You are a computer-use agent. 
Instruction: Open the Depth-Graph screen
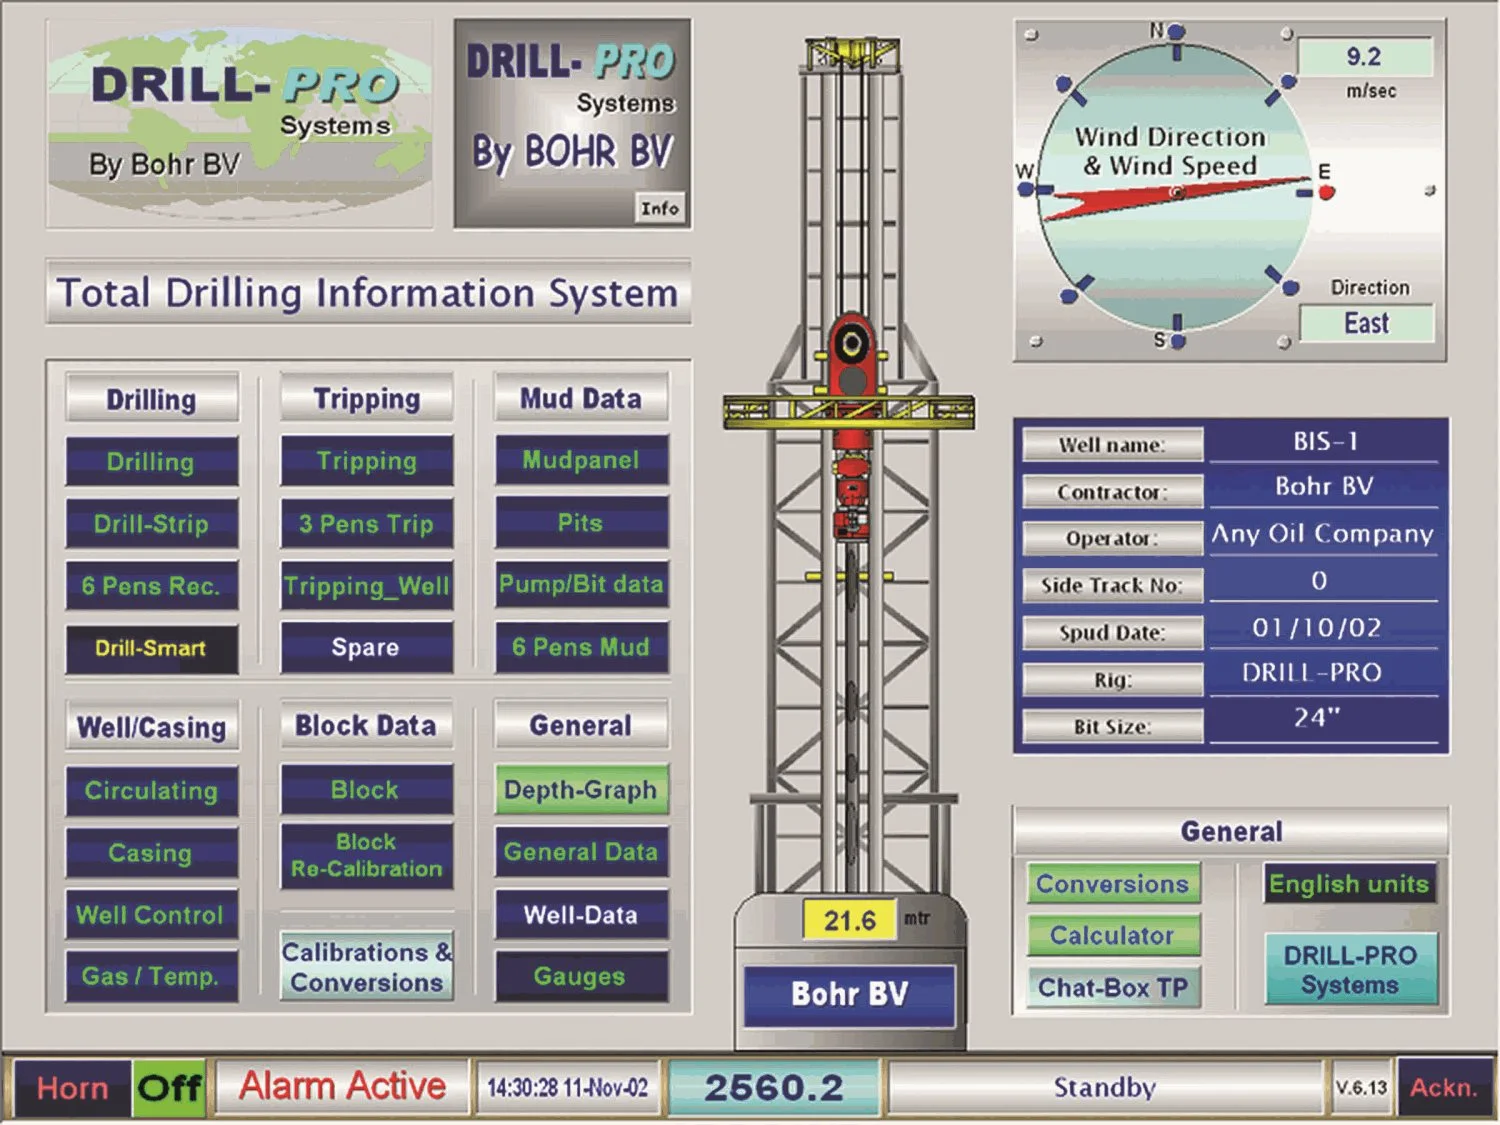pos(580,790)
